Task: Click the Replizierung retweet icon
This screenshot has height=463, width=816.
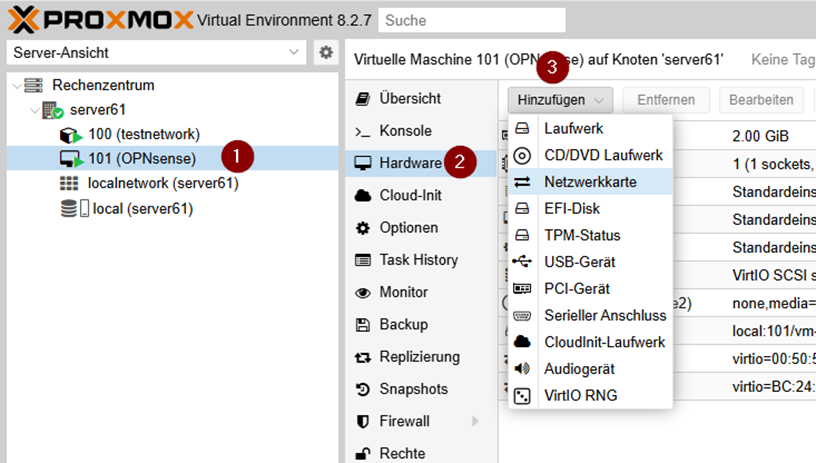Action: [363, 357]
